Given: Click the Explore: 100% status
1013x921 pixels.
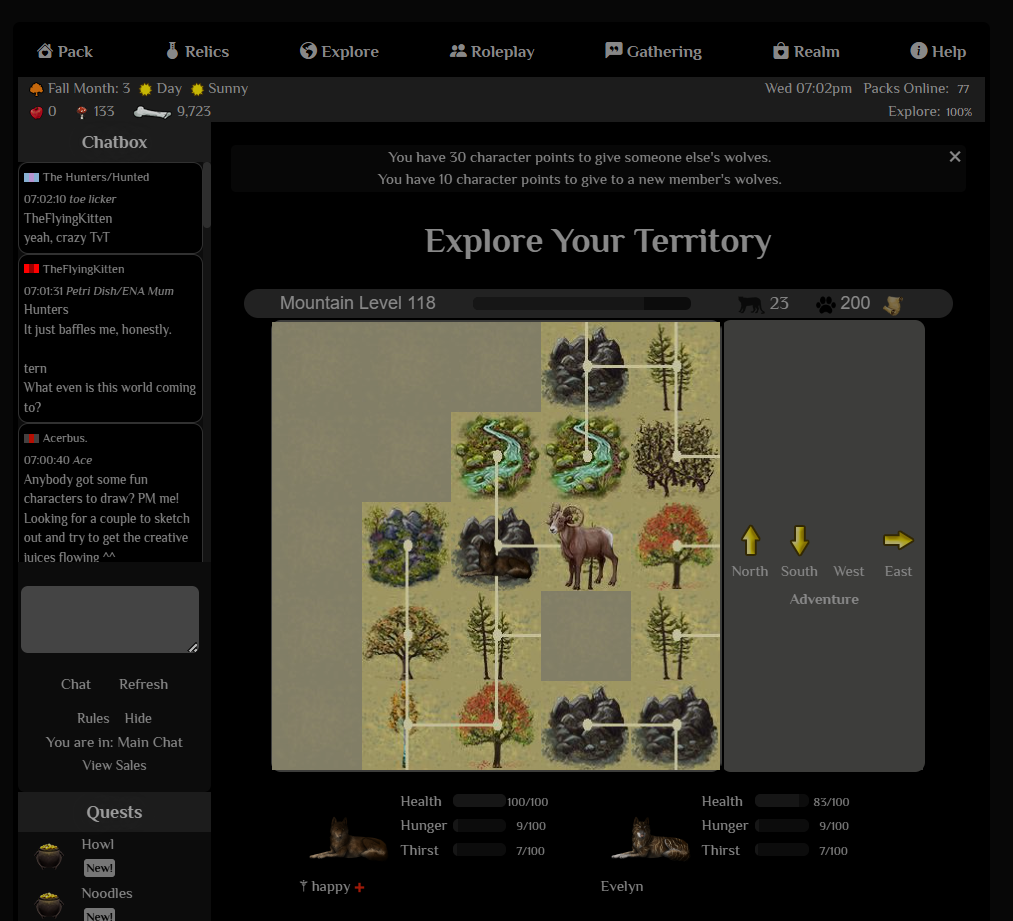Looking at the screenshot, I should pyautogui.click(x=930, y=112).
